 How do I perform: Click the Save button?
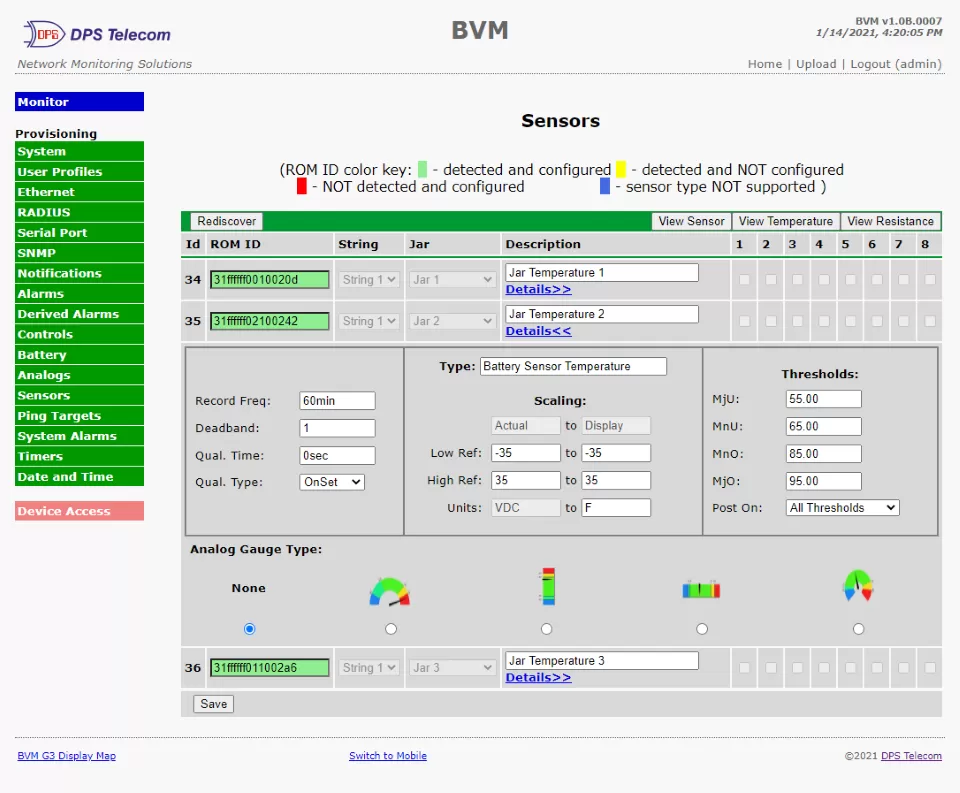click(x=213, y=704)
